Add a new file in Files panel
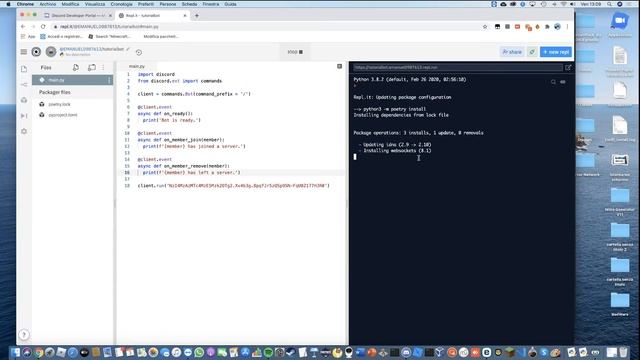Screen dimensions: 640x360 pos(76,67)
